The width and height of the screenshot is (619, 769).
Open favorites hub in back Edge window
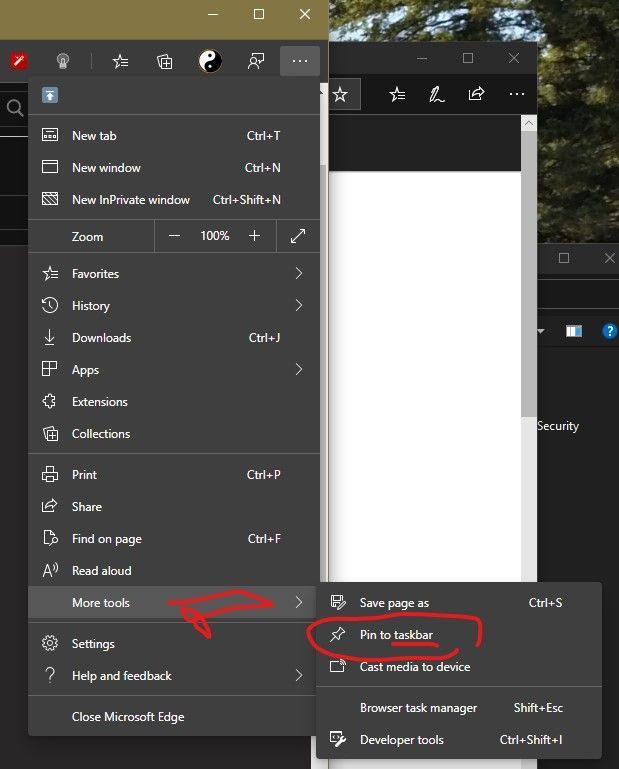[397, 94]
